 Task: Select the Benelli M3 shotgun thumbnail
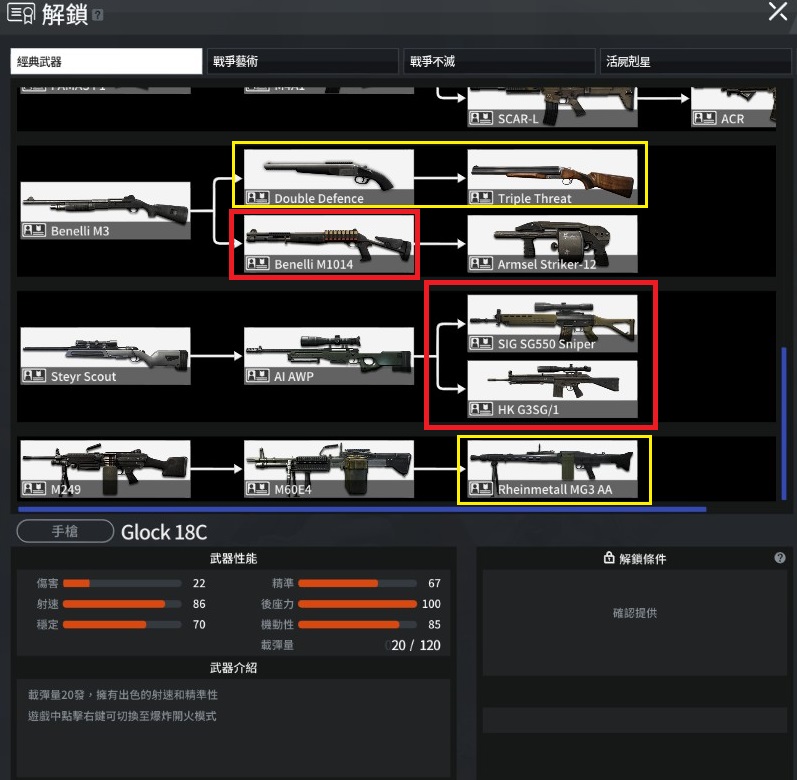click(x=105, y=211)
